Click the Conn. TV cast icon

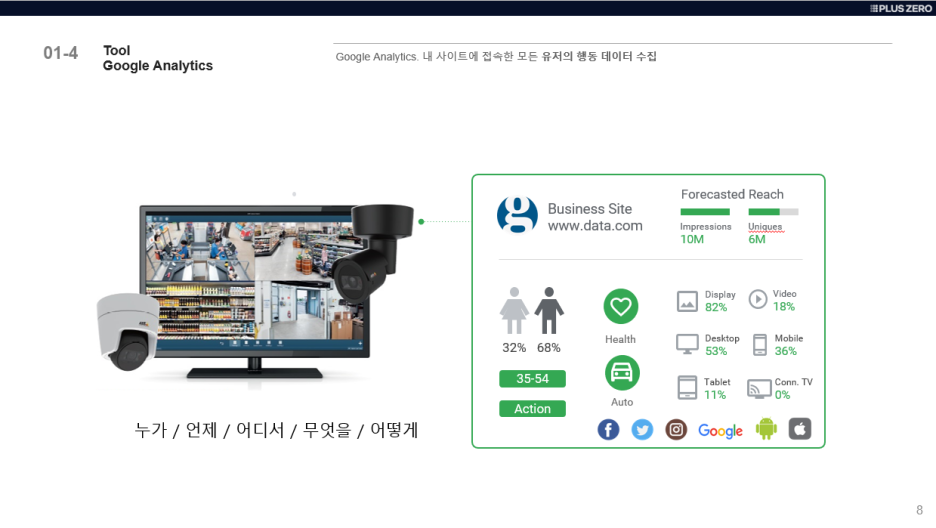[759, 389]
